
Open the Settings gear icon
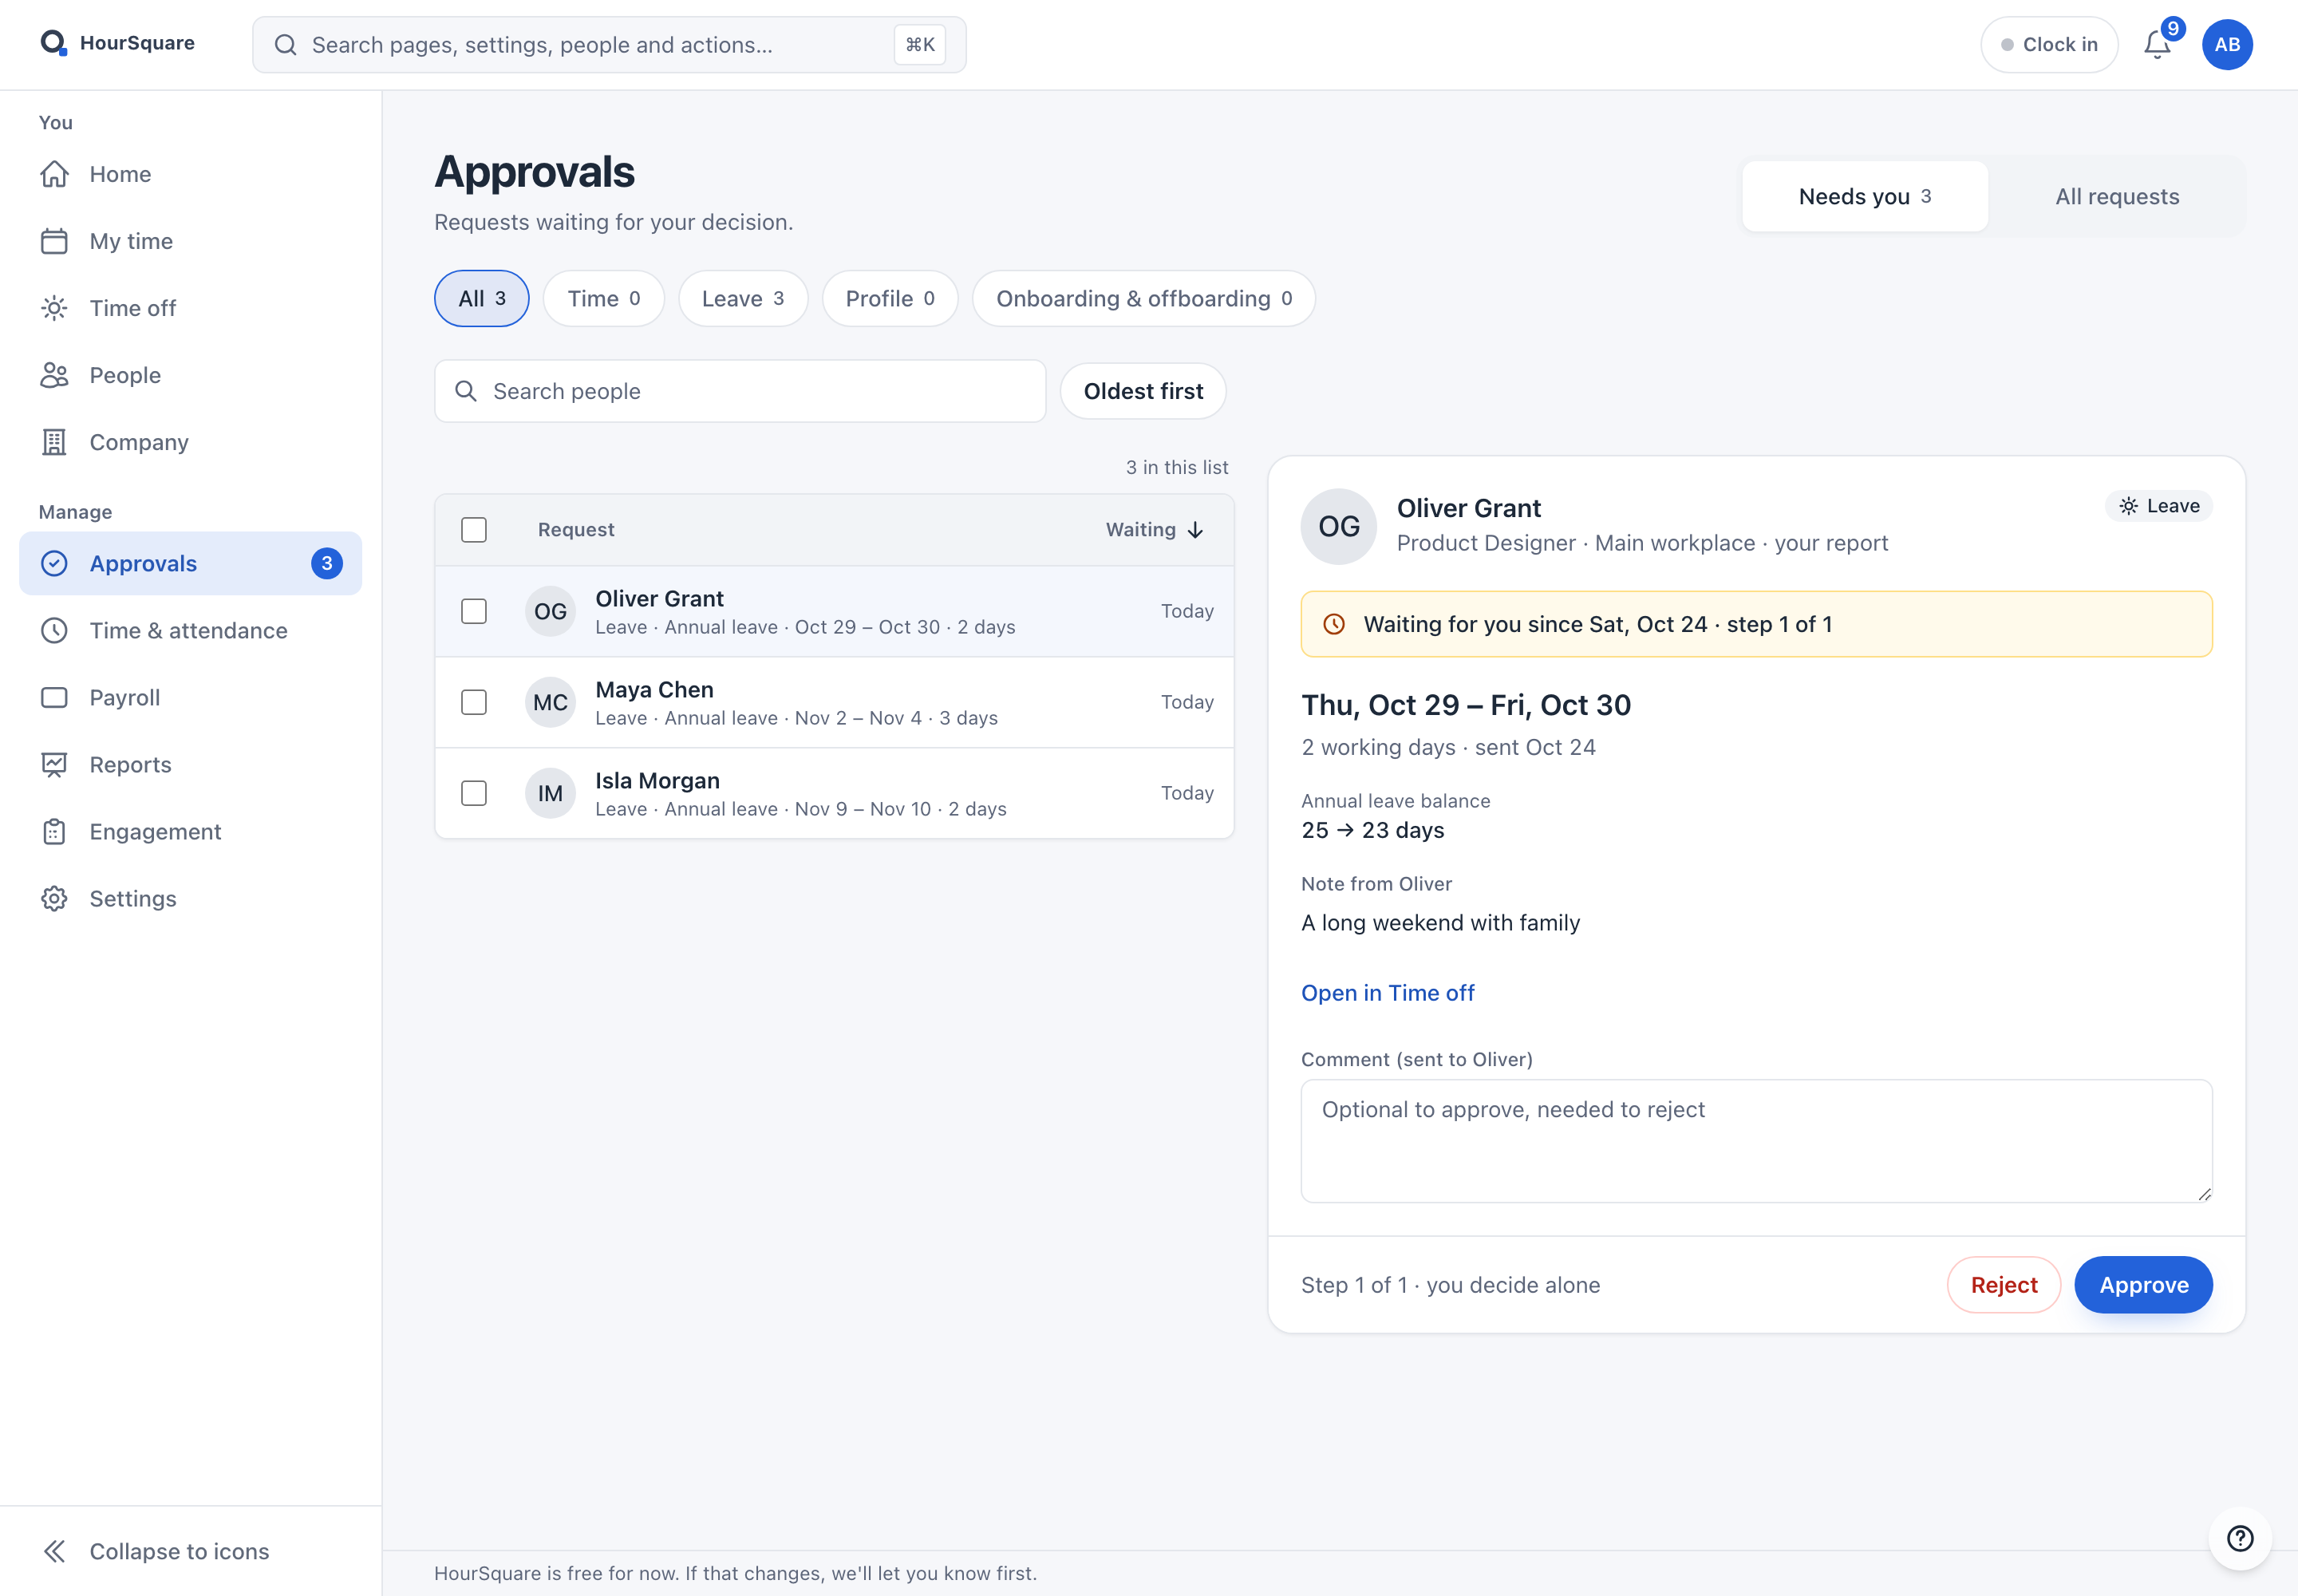pyautogui.click(x=54, y=898)
